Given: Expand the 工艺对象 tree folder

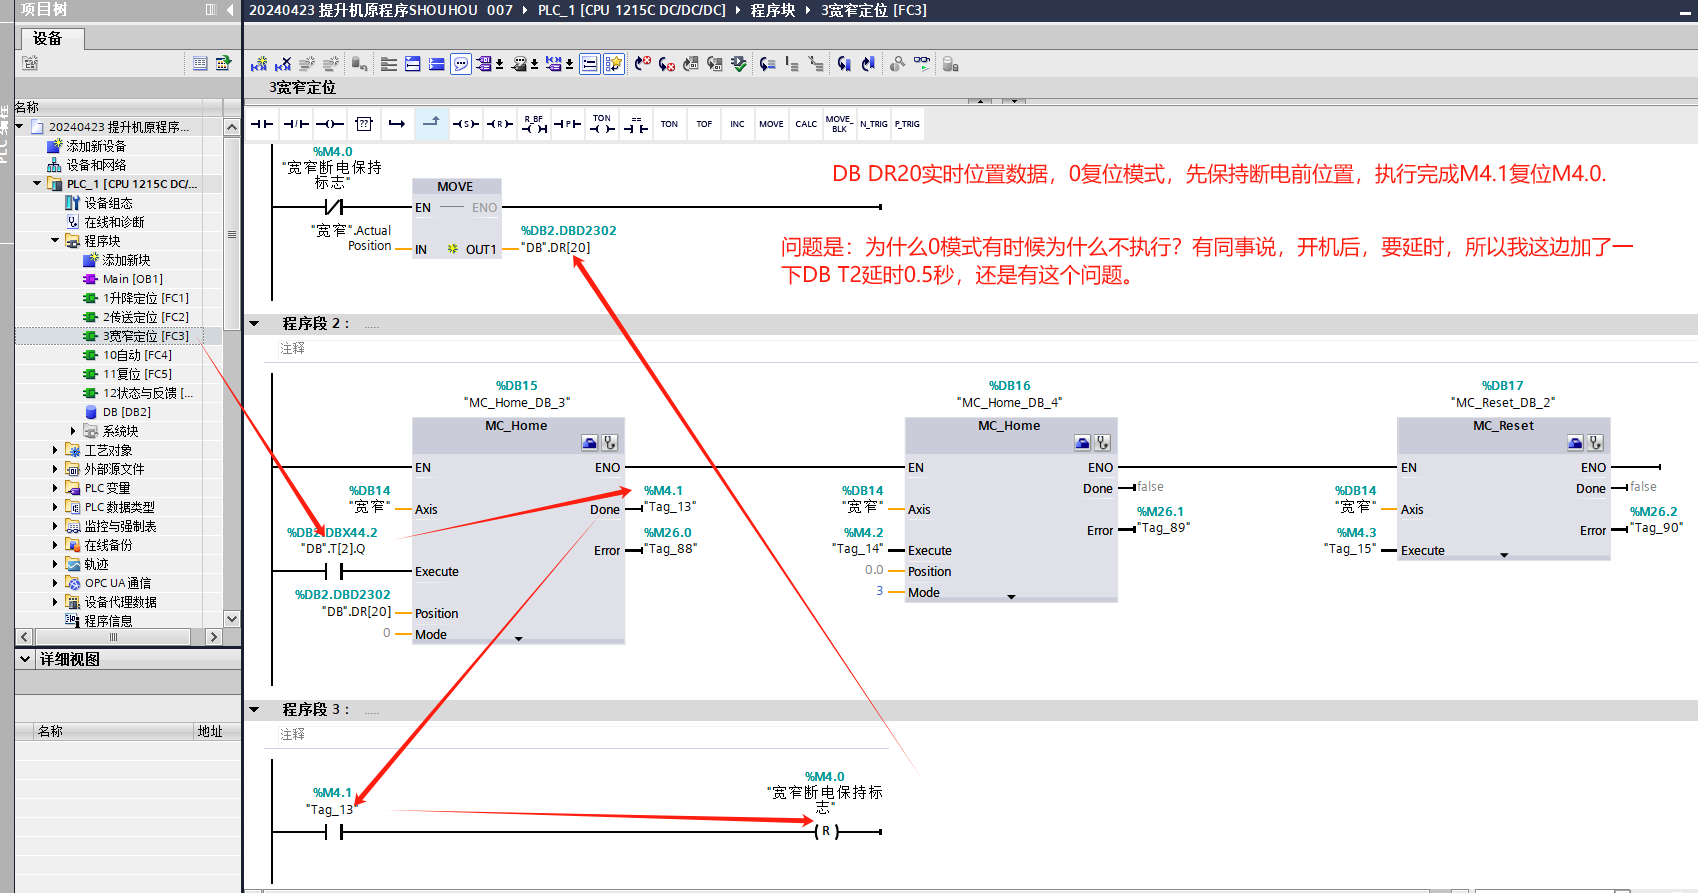Looking at the screenshot, I should (55, 450).
